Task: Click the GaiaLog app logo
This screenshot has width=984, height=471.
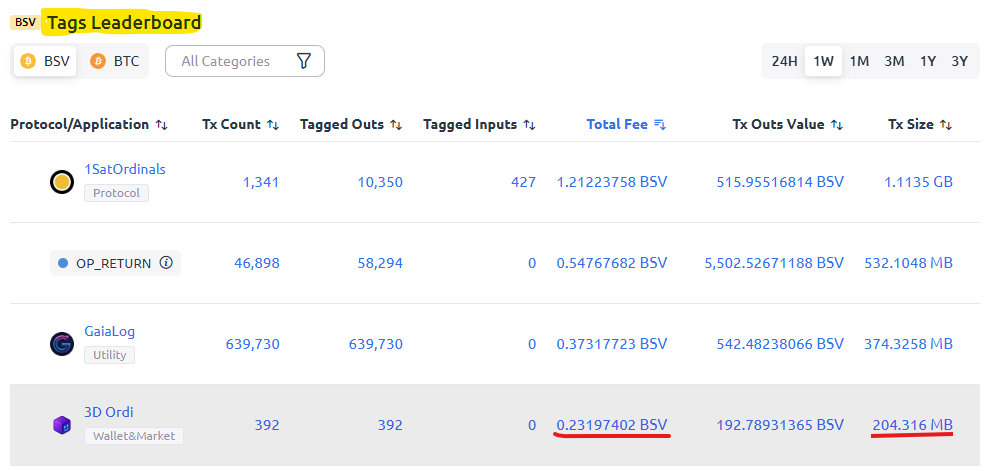Action: click(x=62, y=344)
